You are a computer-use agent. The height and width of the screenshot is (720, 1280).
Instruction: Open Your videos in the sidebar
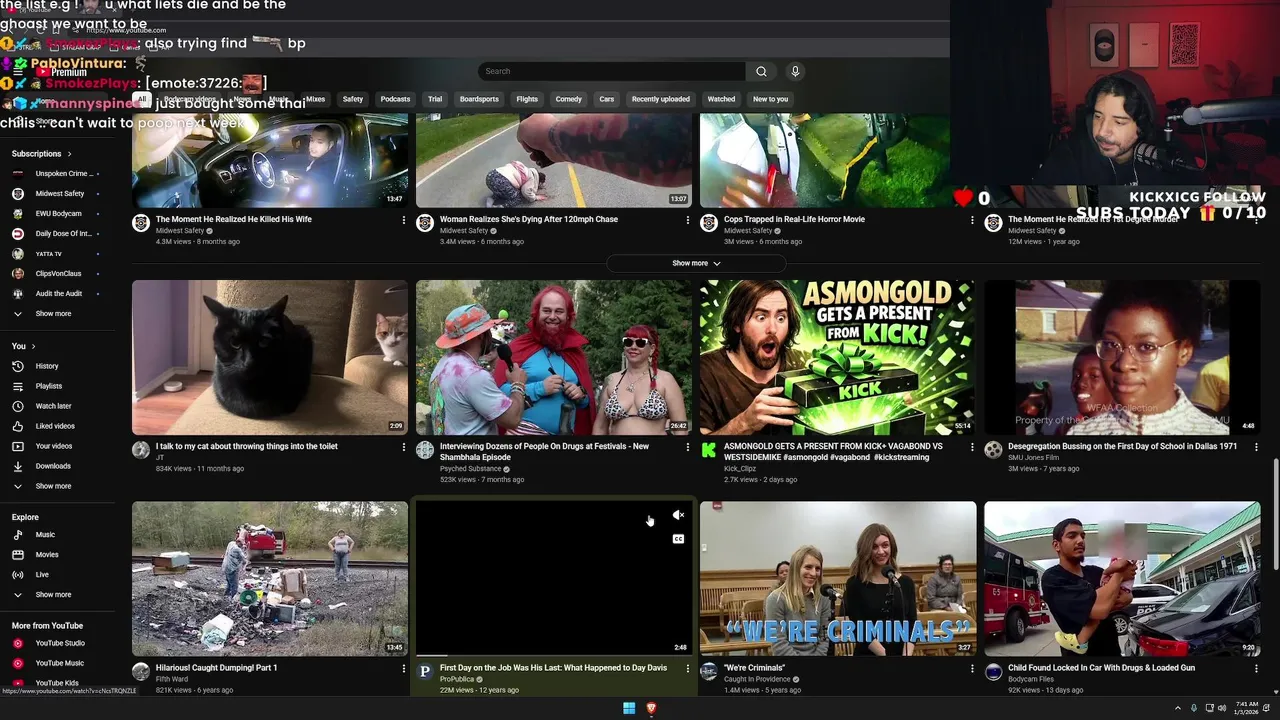[x=54, y=446]
